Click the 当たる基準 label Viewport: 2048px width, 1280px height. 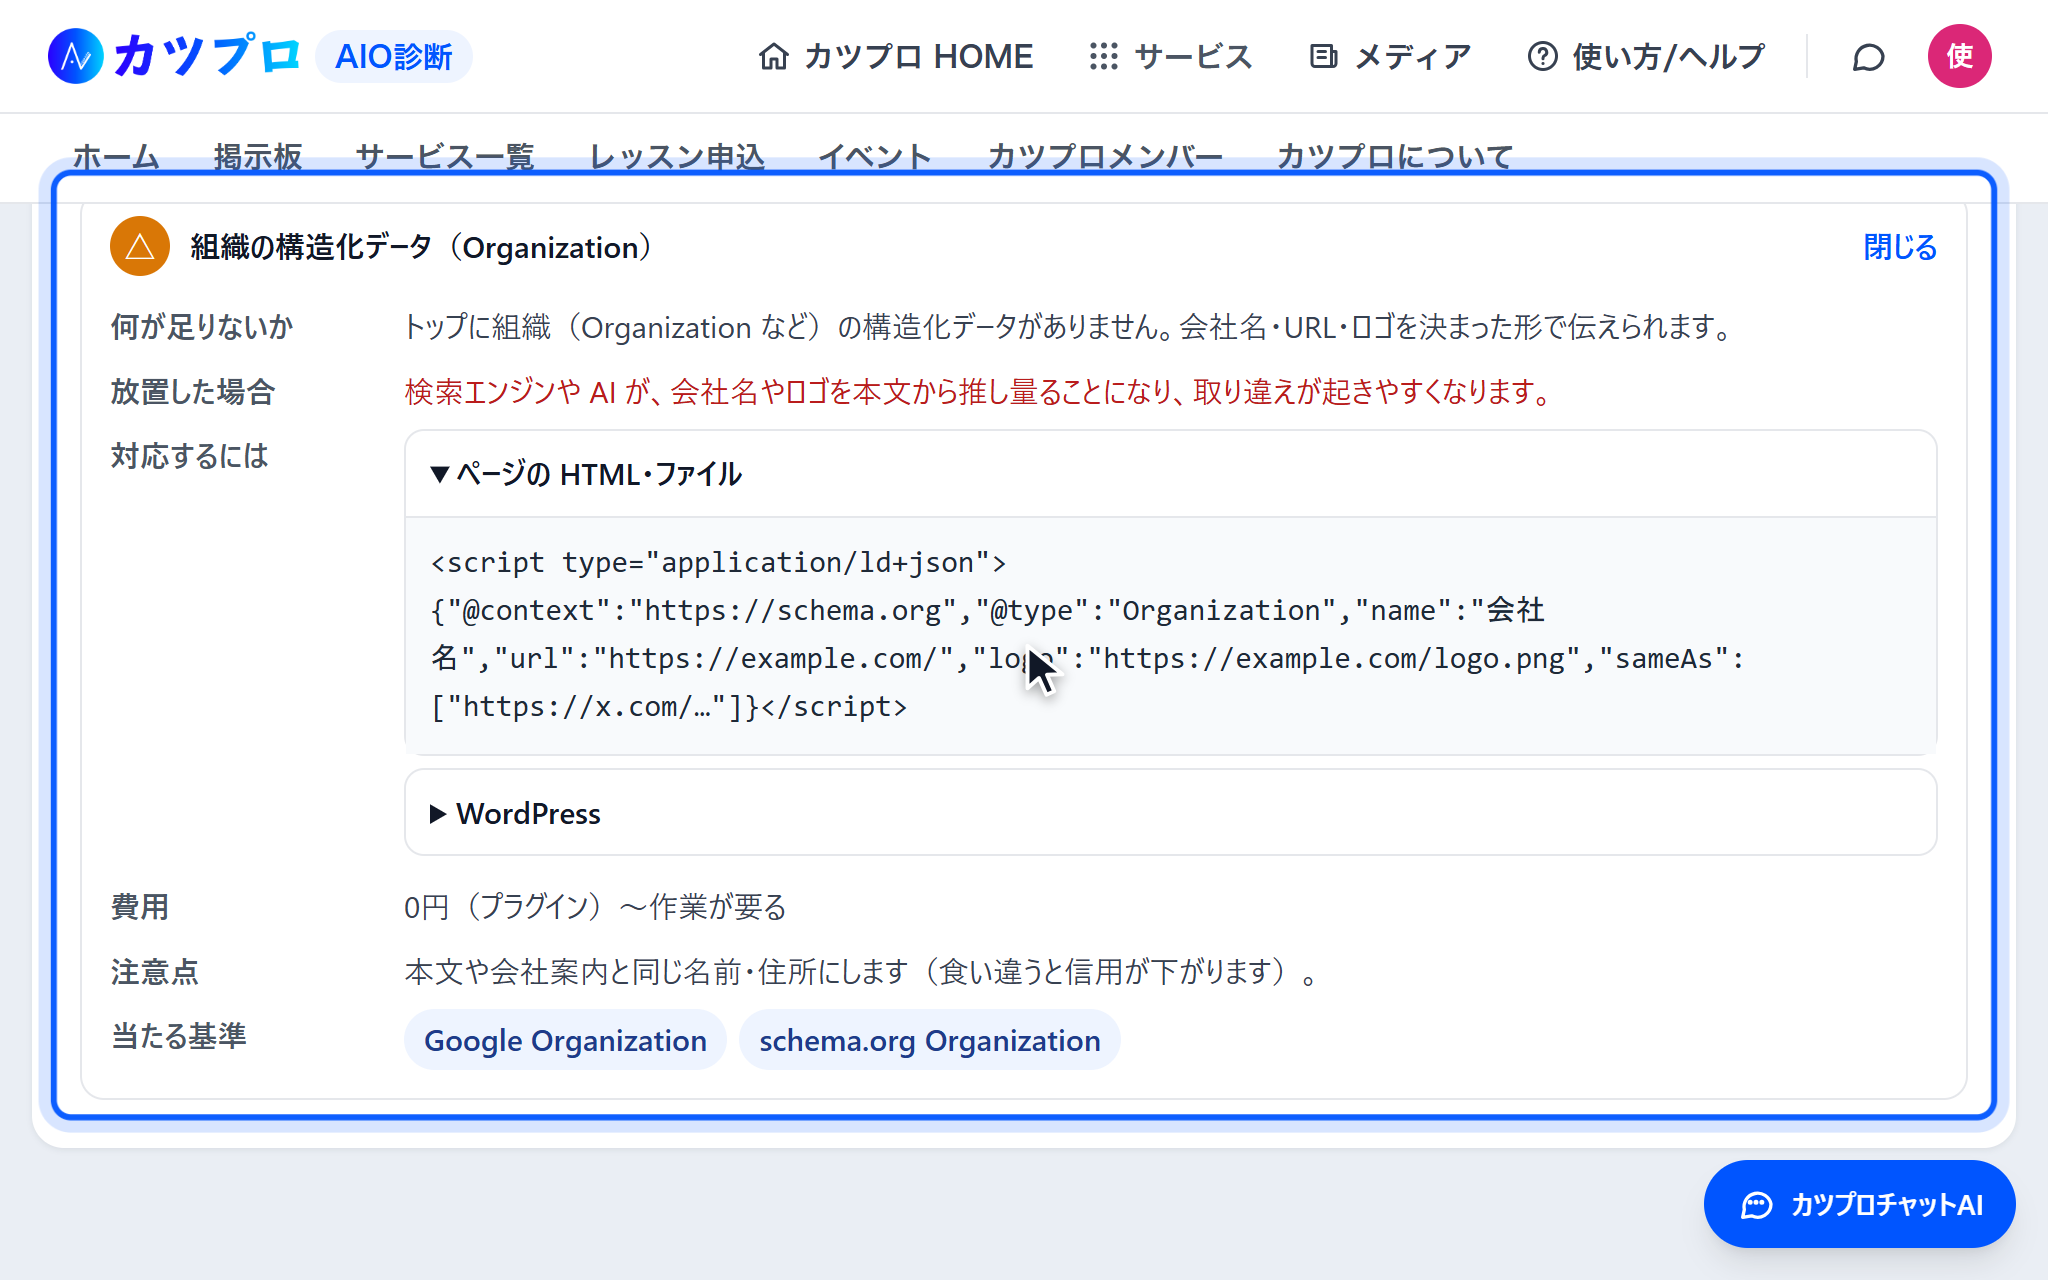(178, 1036)
